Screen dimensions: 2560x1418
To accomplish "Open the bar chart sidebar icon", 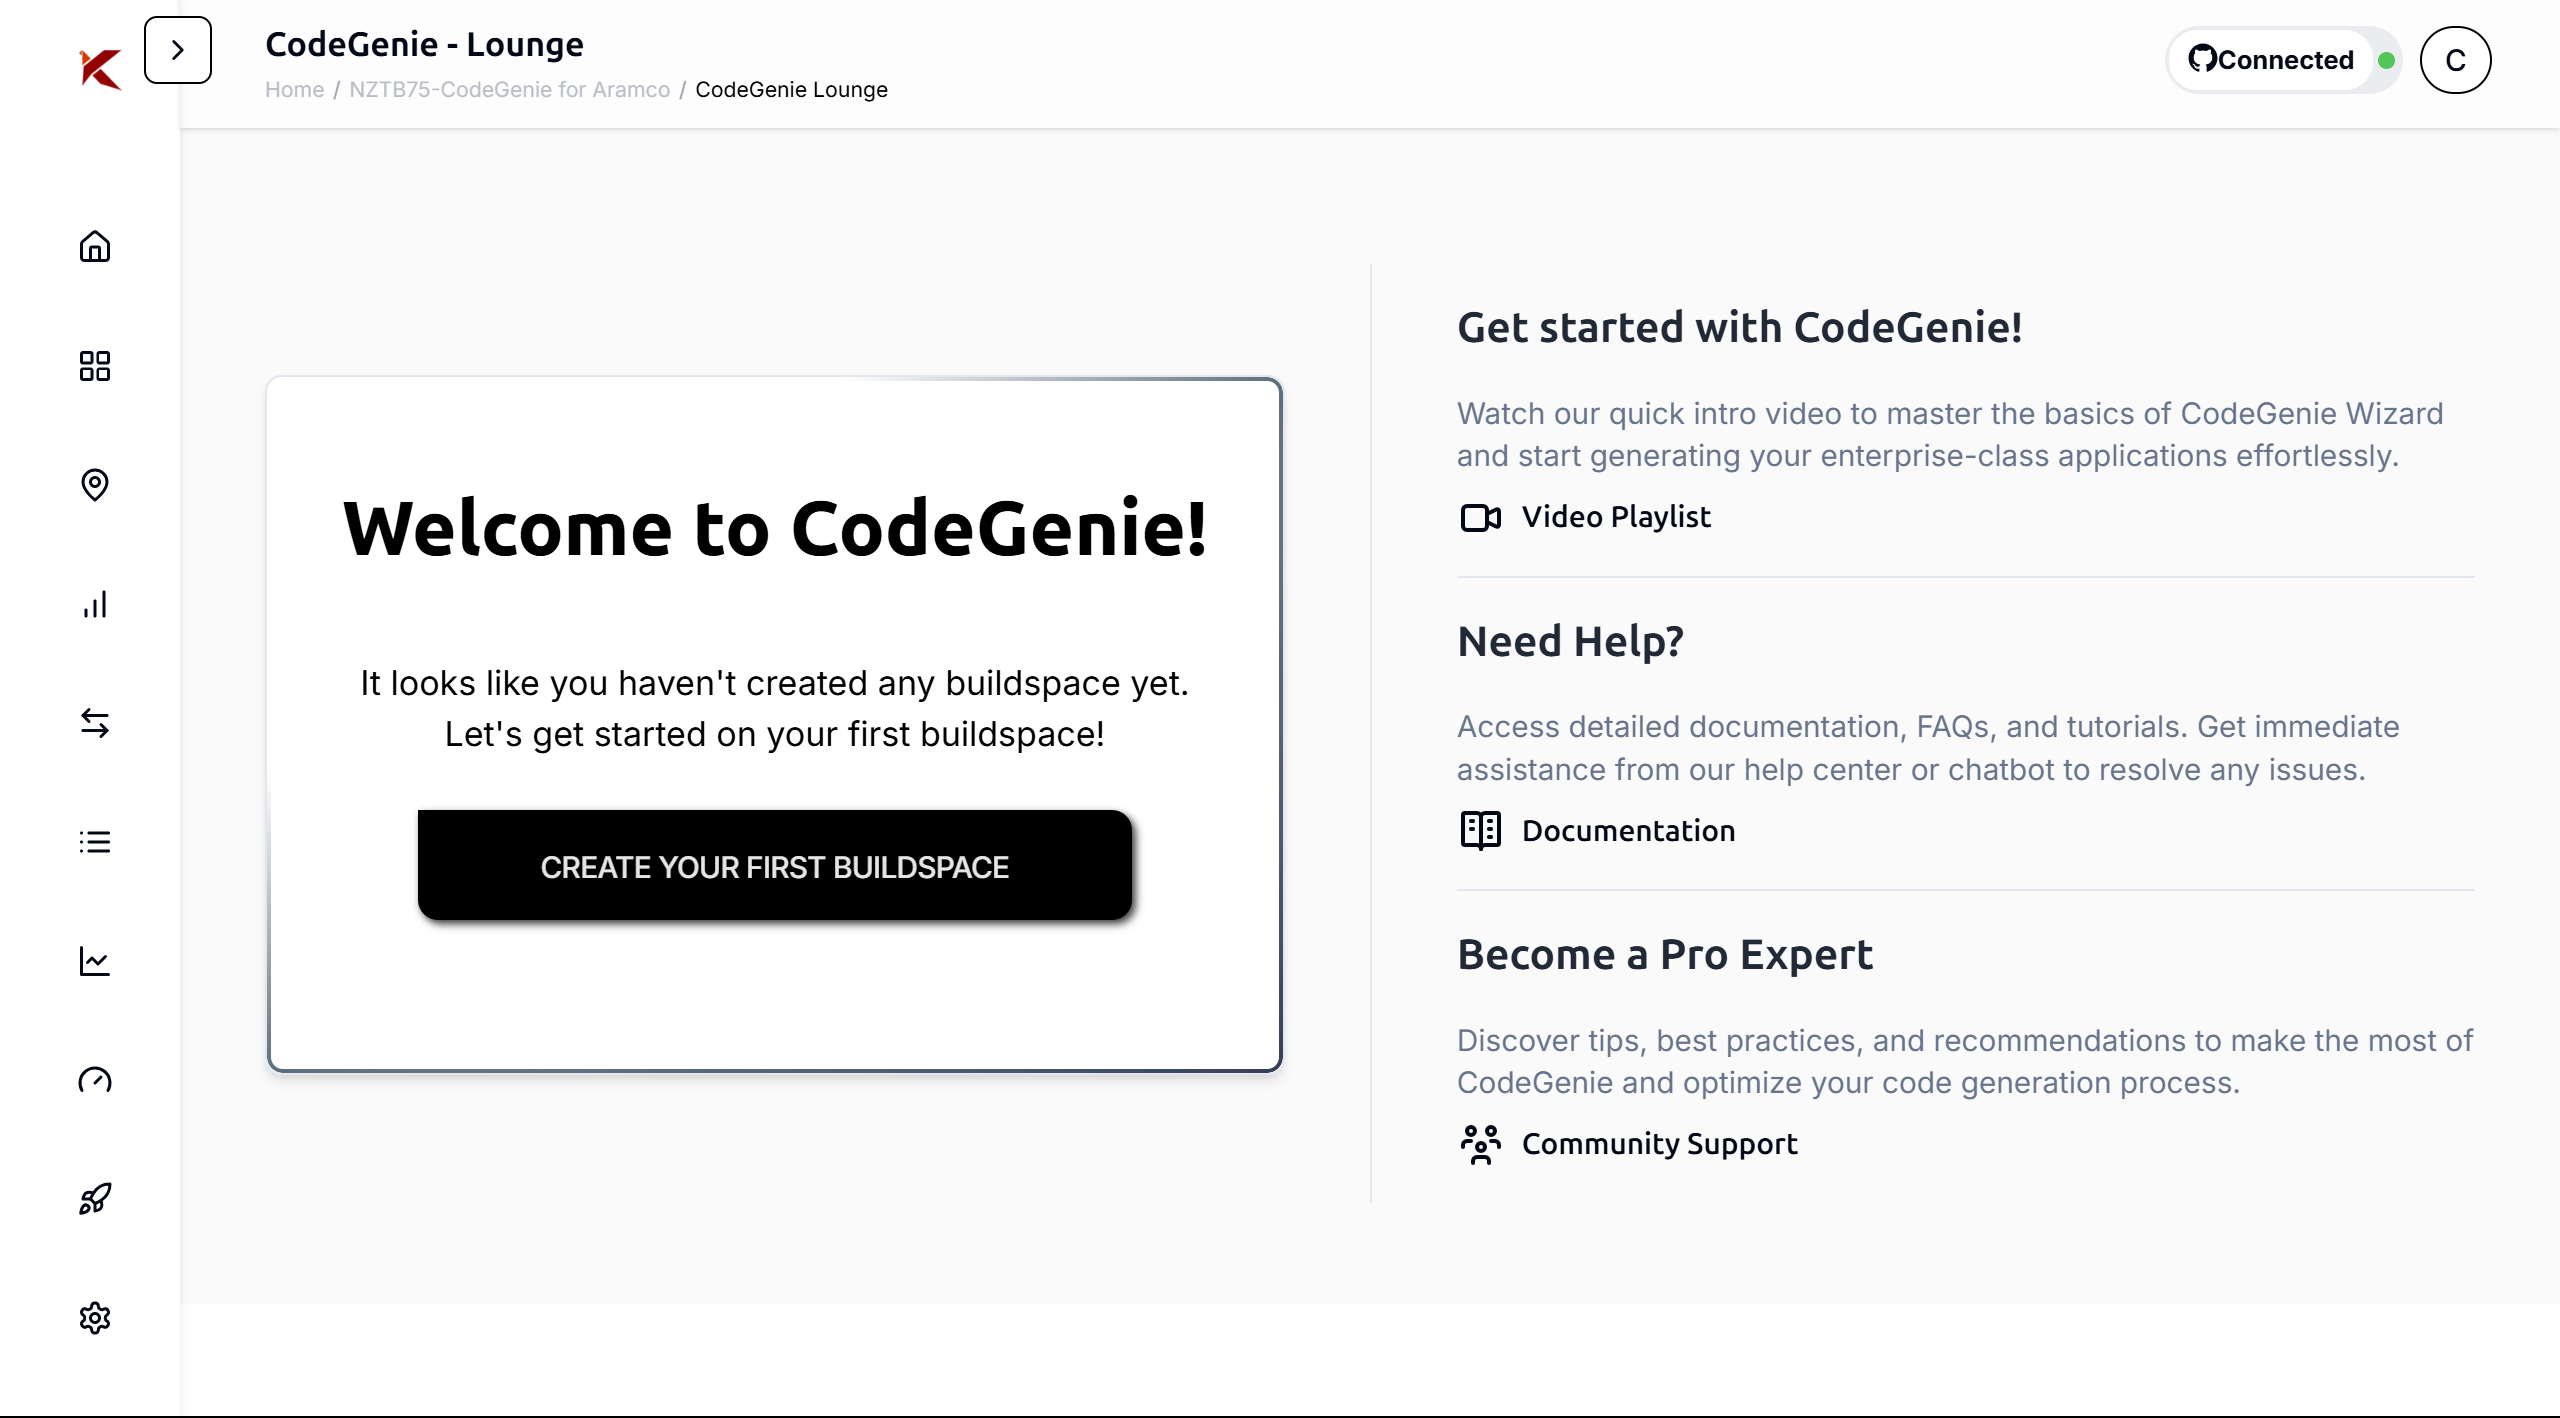I will [95, 604].
